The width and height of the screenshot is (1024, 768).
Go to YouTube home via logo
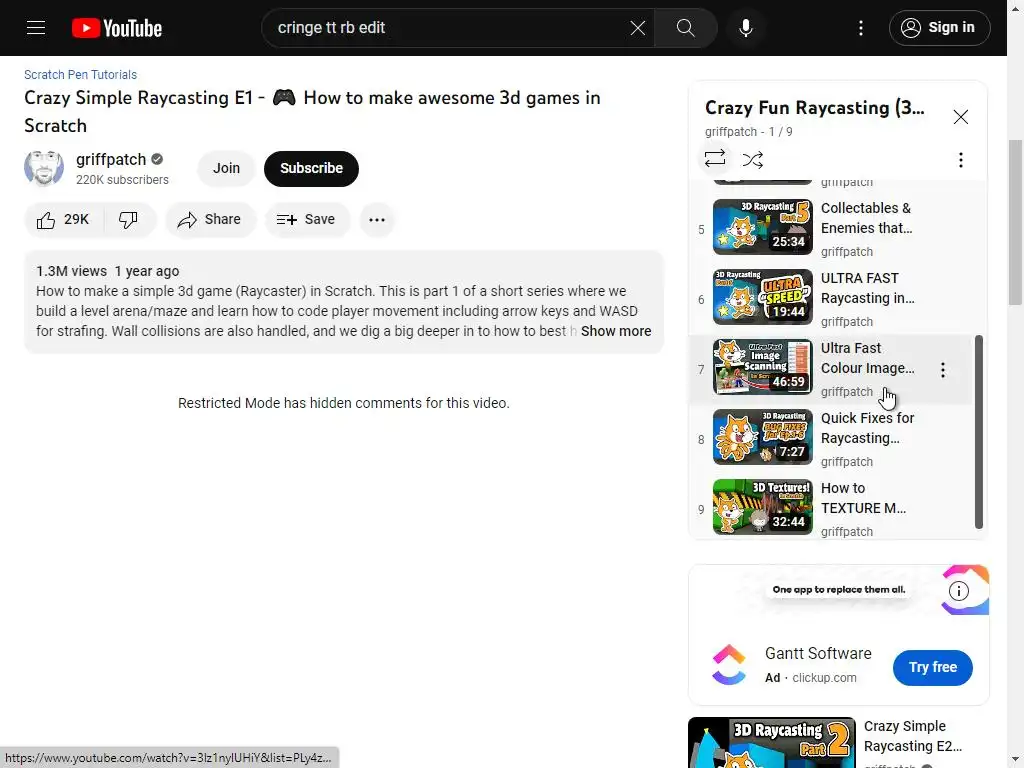(x=117, y=28)
